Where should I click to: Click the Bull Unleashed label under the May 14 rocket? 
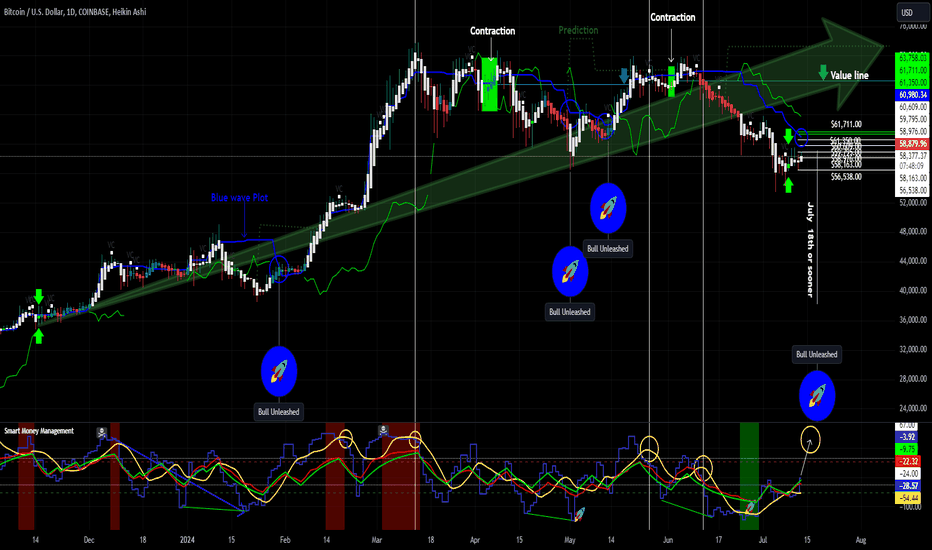[x=608, y=249]
